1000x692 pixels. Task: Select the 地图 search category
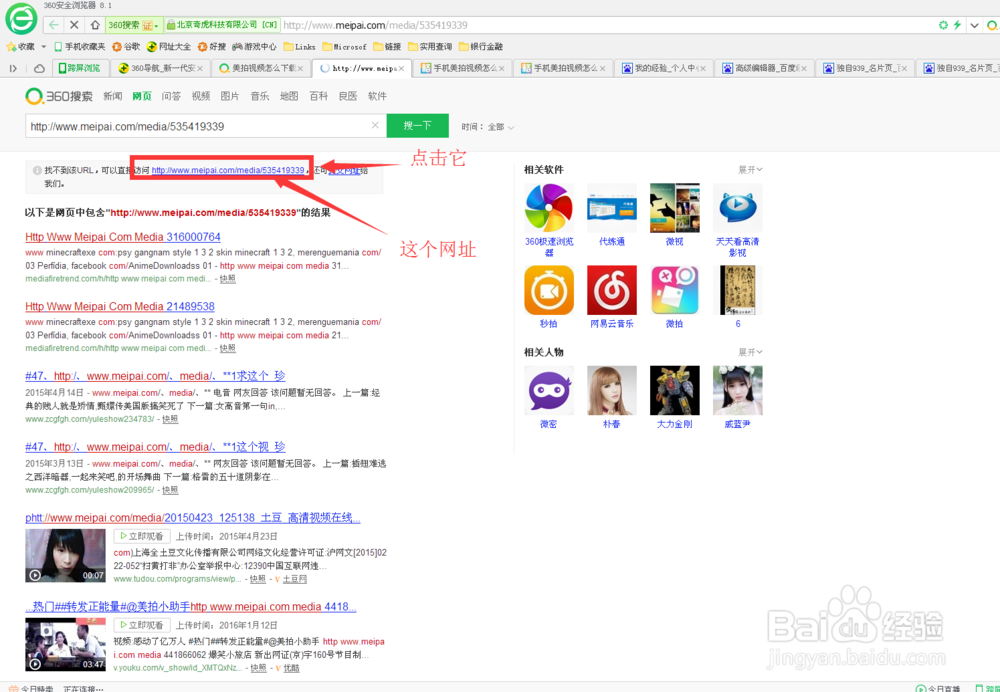[x=289, y=96]
